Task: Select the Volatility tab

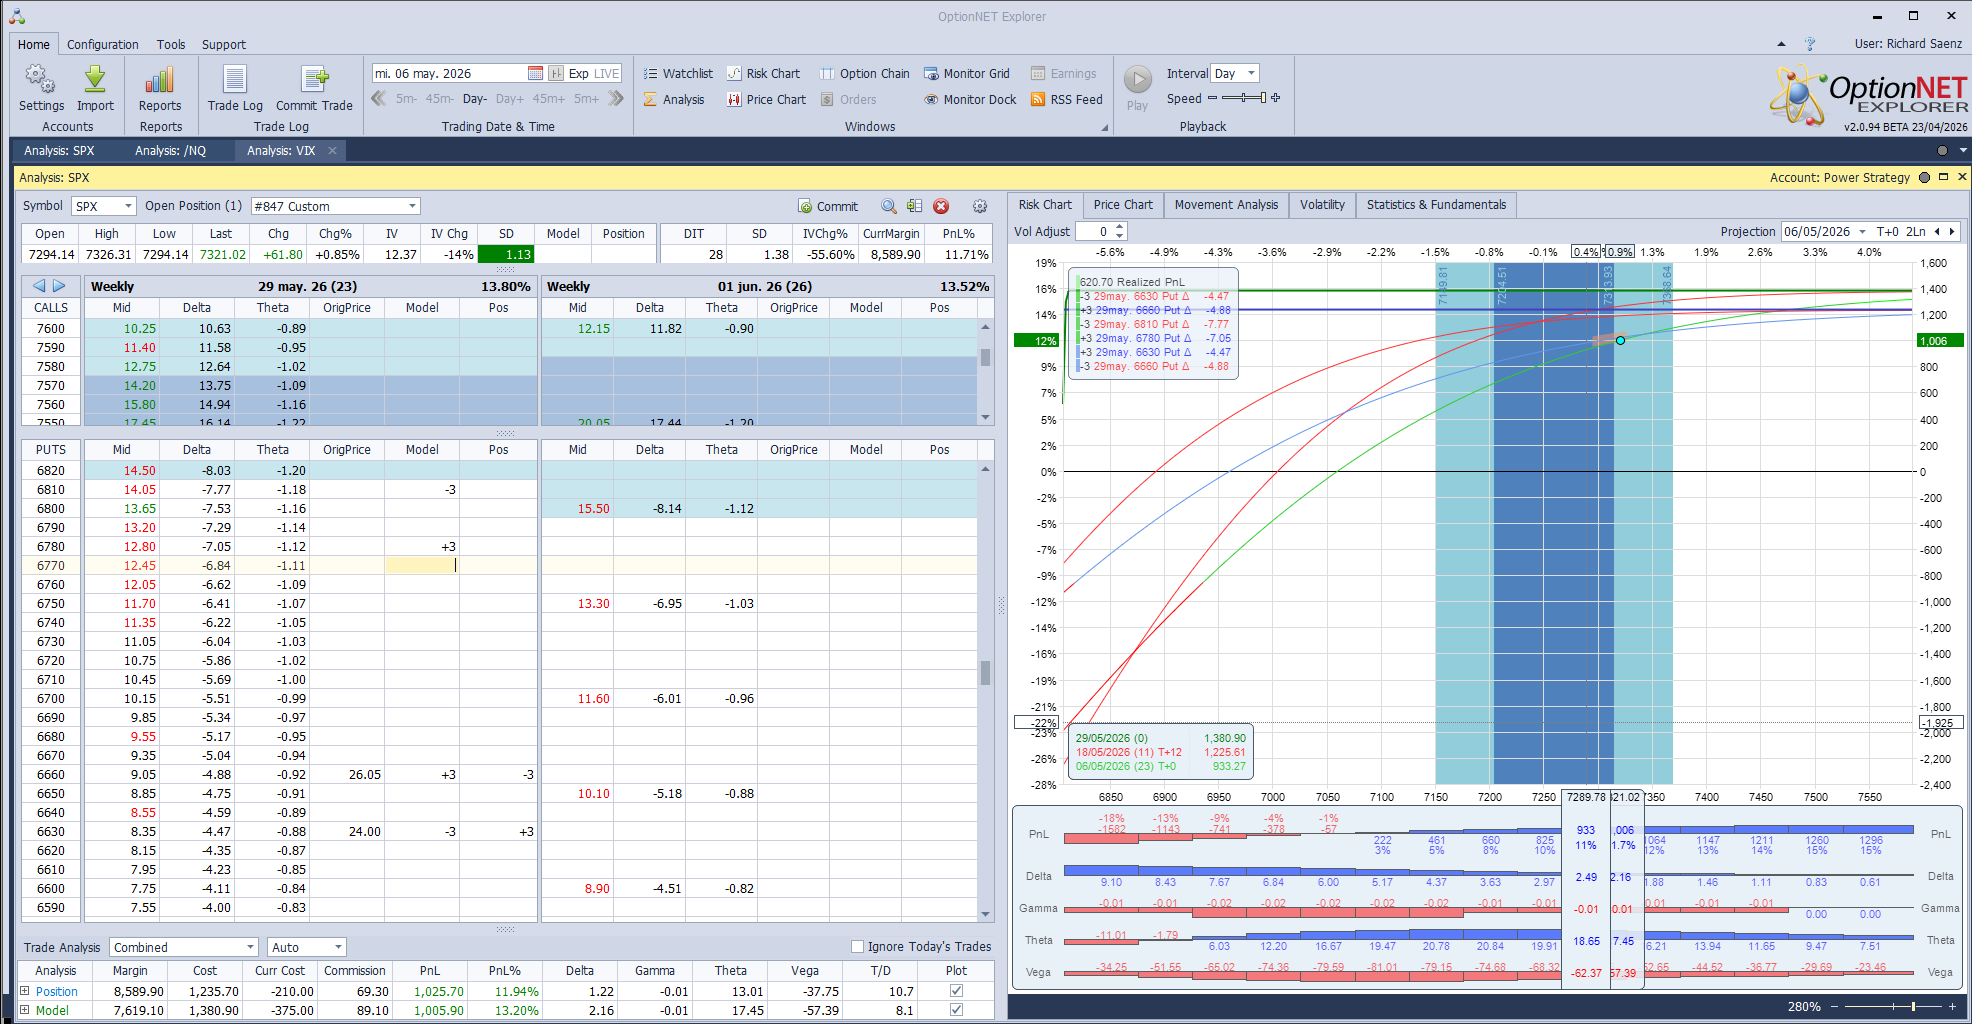Action: pos(1322,205)
